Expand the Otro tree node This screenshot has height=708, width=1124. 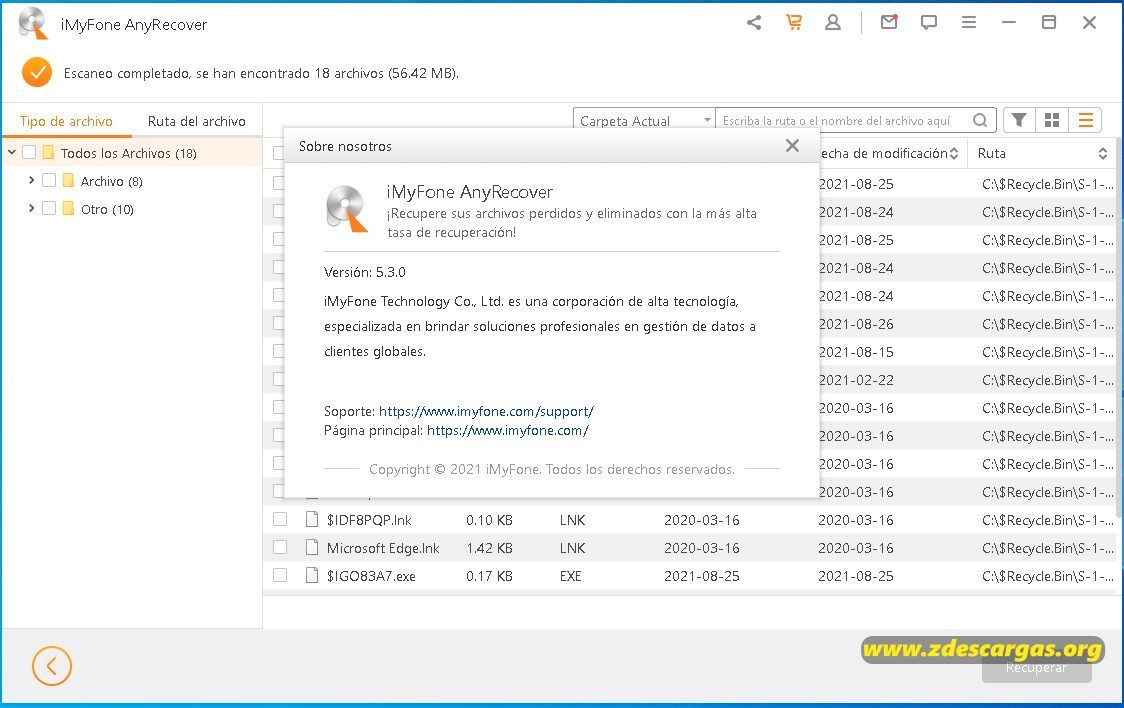pyautogui.click(x=31, y=208)
